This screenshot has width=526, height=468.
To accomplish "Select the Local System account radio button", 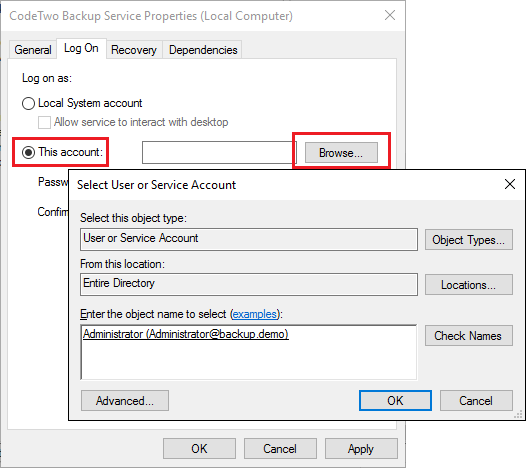I will click(x=28, y=103).
